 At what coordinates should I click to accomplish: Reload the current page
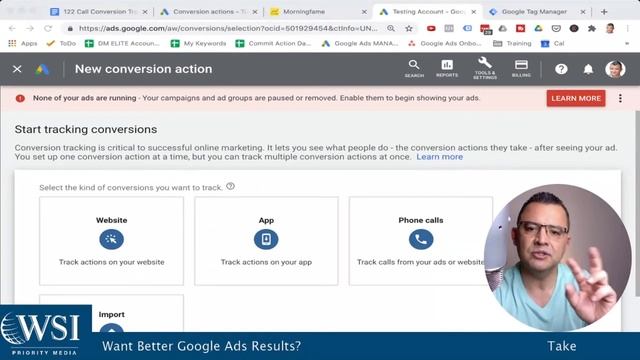[x=48, y=29]
